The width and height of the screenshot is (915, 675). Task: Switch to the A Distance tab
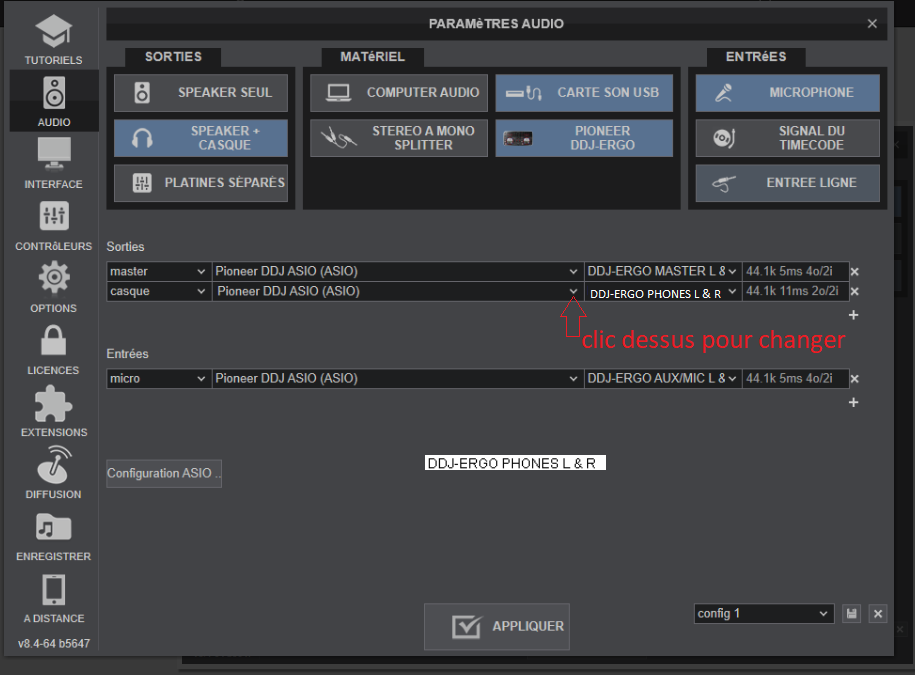(x=53, y=597)
